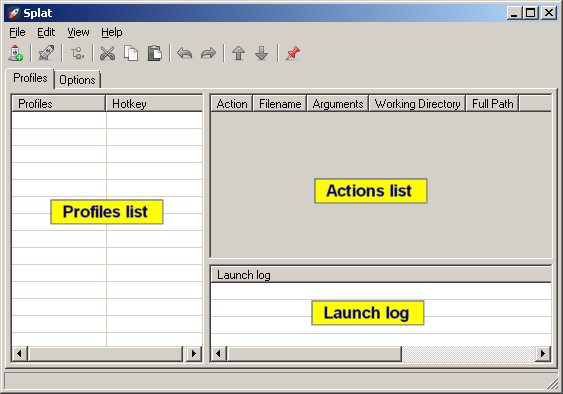Click right arrow of profiles list scrollbar
The height and width of the screenshot is (394, 563).
pos(194,354)
